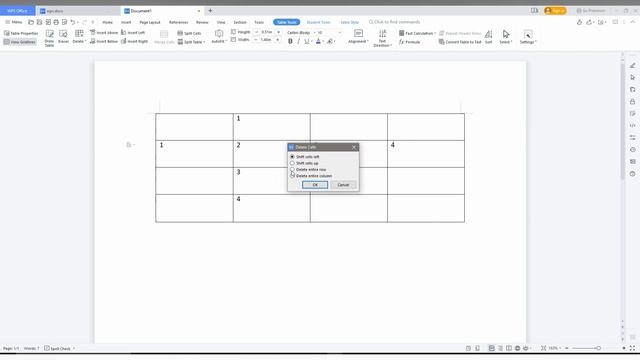640x360 pixels.
Task: Switch to the Table Style tab
Action: (x=349, y=22)
